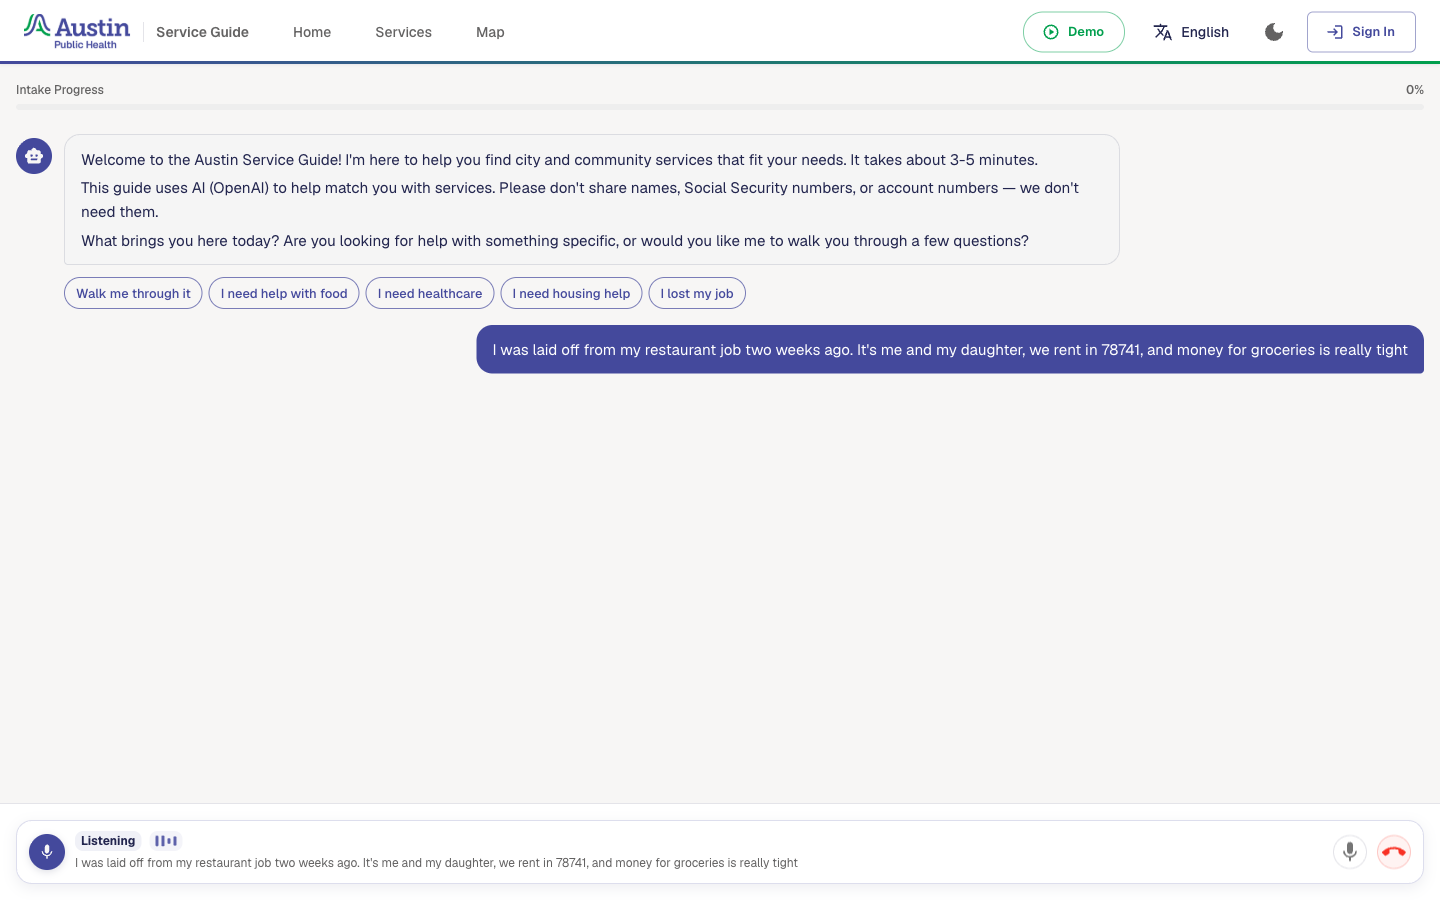Screen dimensions: 1440x900
Task: Click the Intake Progress bar
Action: 720,107
